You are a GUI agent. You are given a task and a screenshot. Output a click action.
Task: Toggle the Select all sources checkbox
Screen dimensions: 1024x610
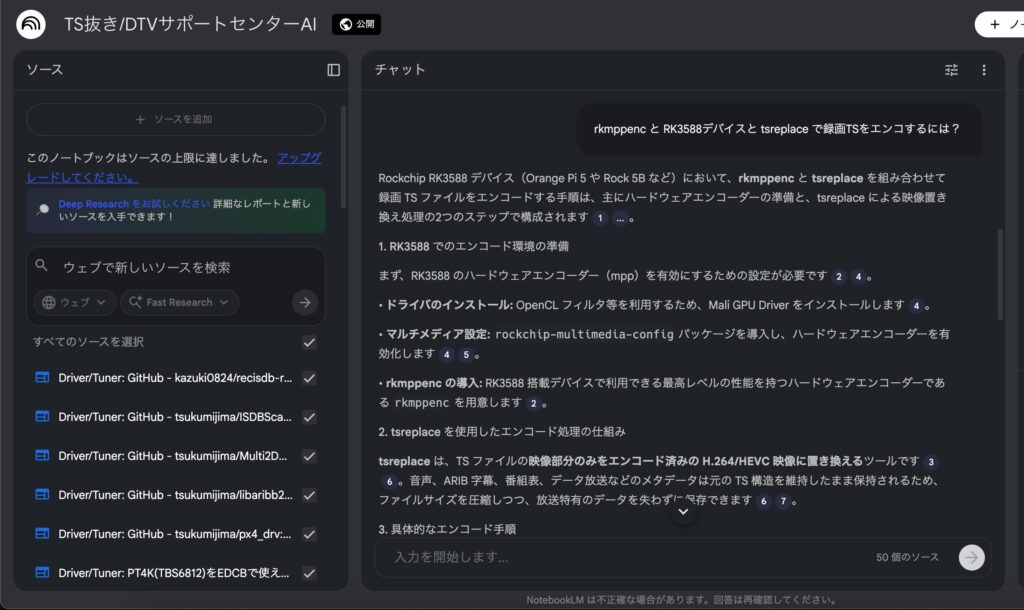(310, 342)
